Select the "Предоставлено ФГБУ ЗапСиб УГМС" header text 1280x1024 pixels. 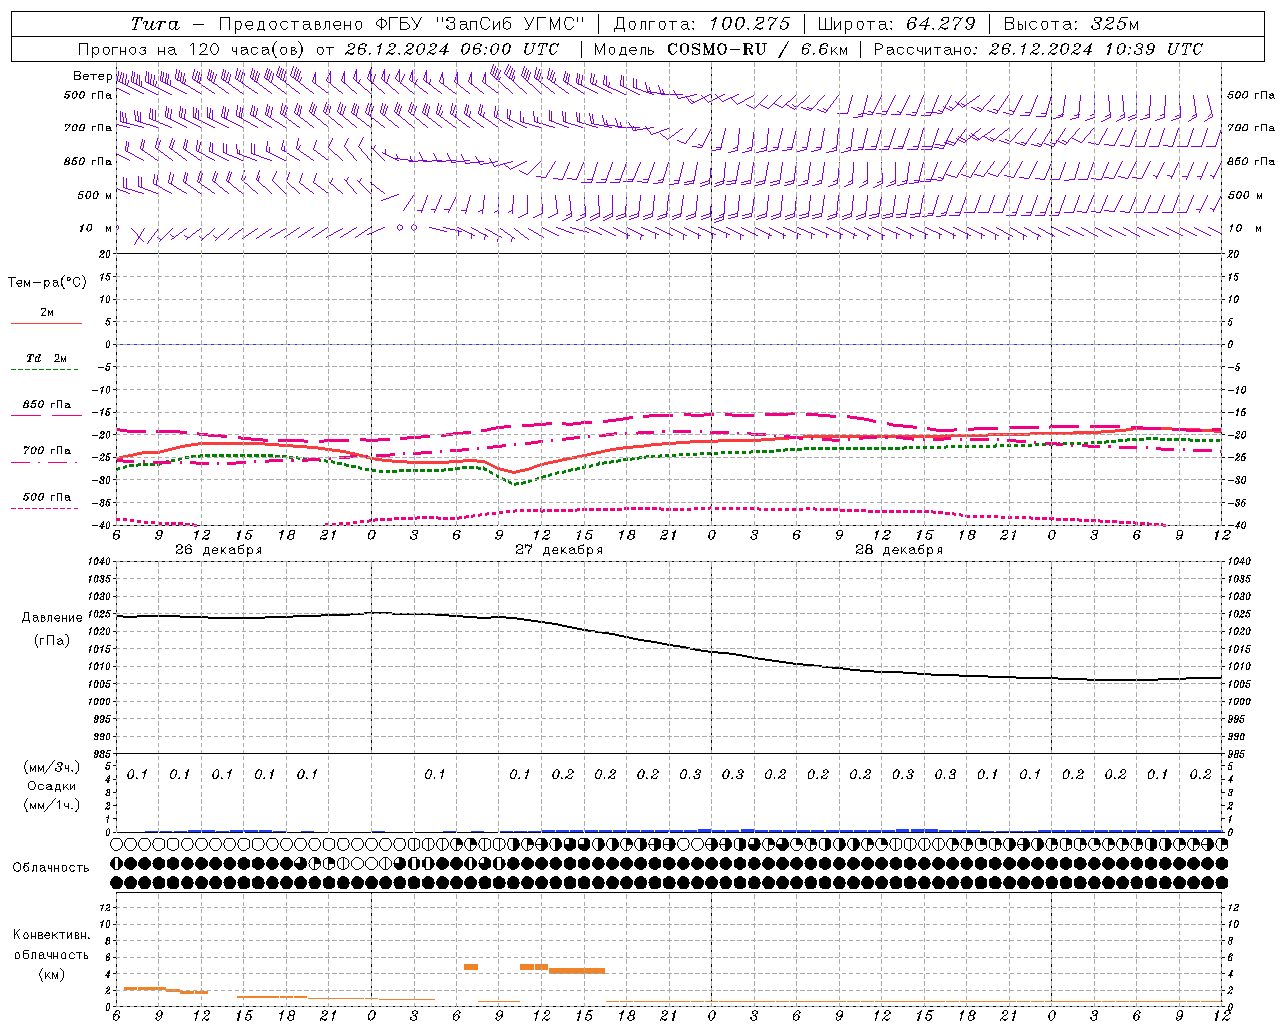pyautogui.click(x=401, y=24)
